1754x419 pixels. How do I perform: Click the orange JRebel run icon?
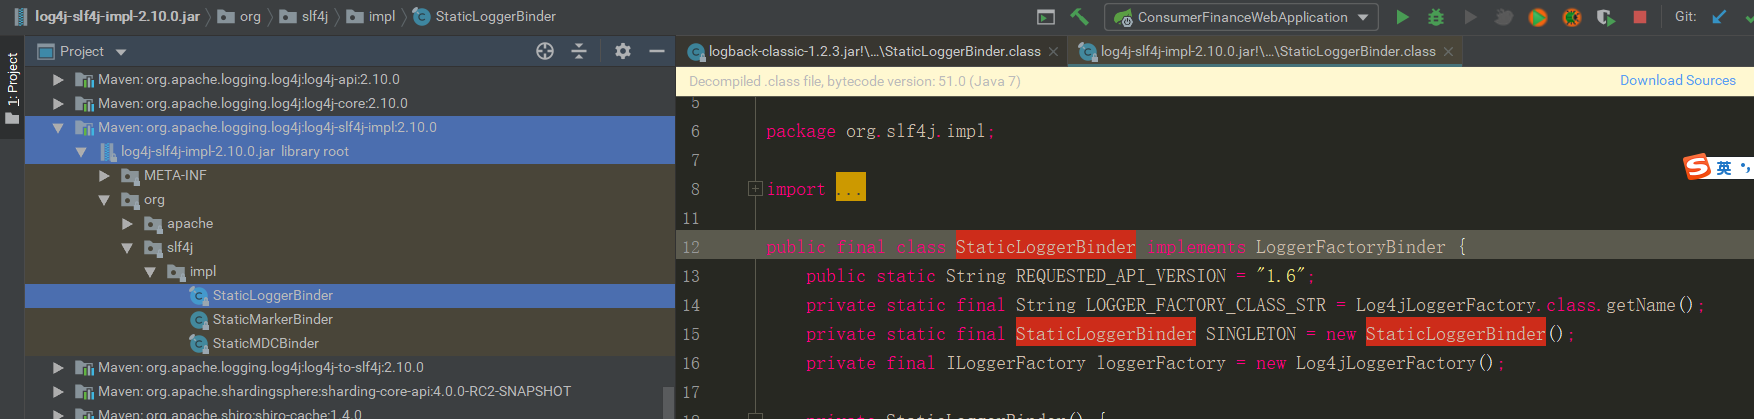point(1538,17)
